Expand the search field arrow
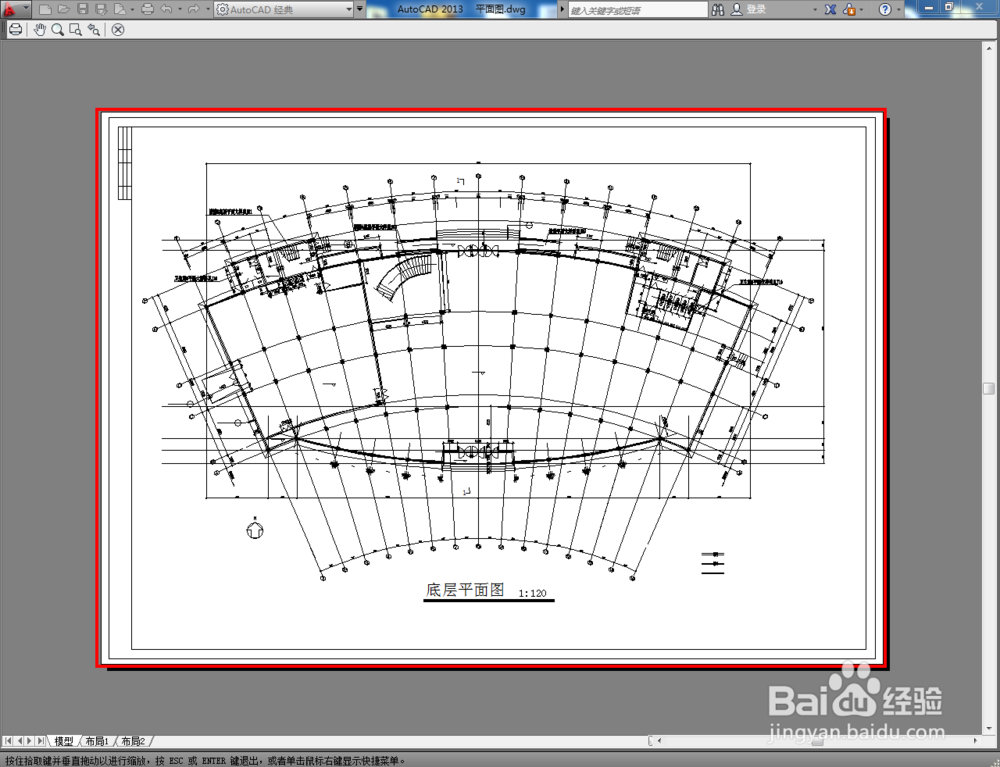 [x=562, y=10]
